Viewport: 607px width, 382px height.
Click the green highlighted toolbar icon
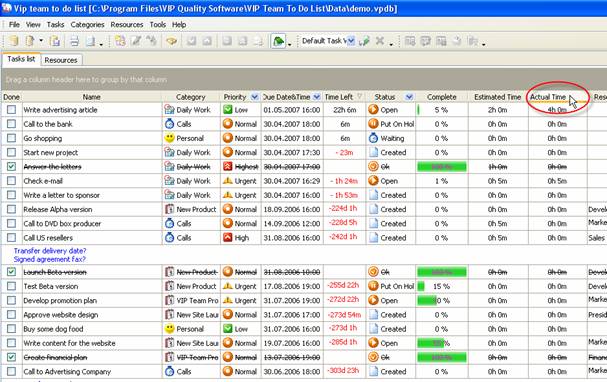tap(278, 41)
